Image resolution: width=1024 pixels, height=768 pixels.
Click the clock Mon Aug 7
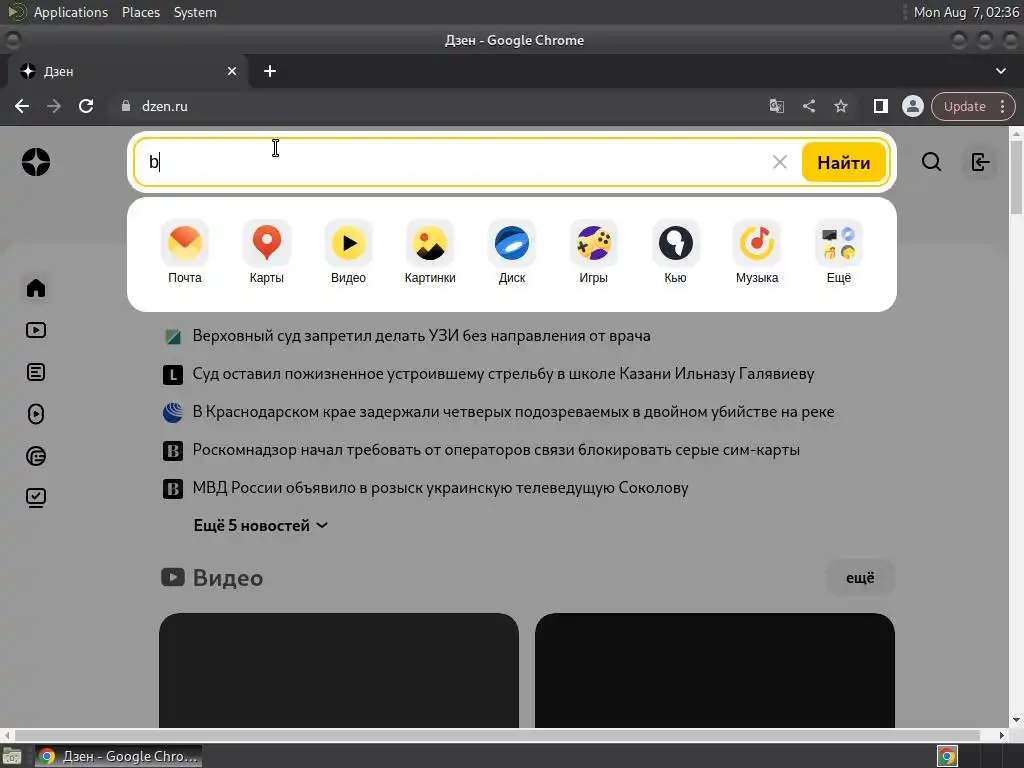(x=966, y=12)
